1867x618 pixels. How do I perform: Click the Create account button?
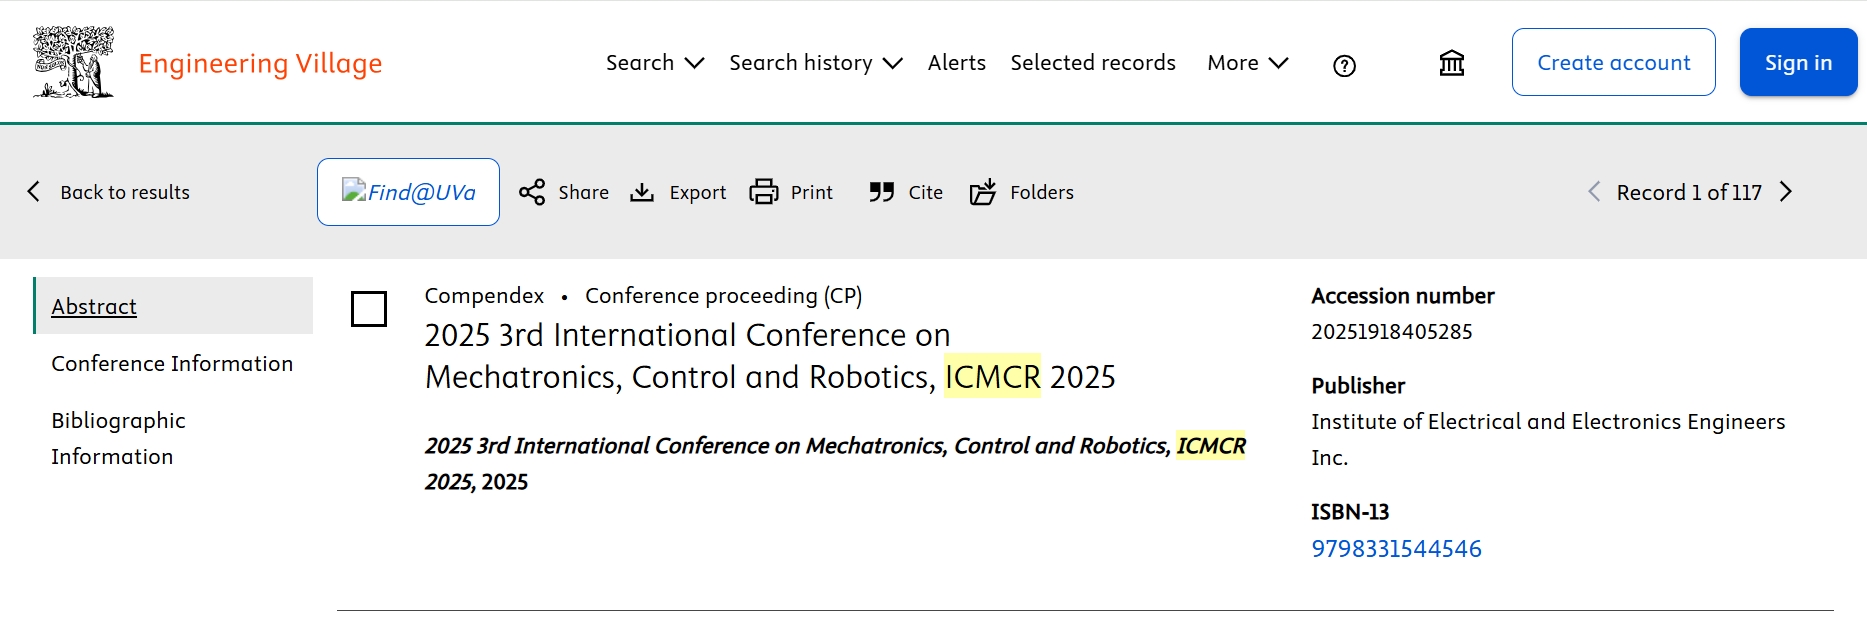pos(1614,62)
